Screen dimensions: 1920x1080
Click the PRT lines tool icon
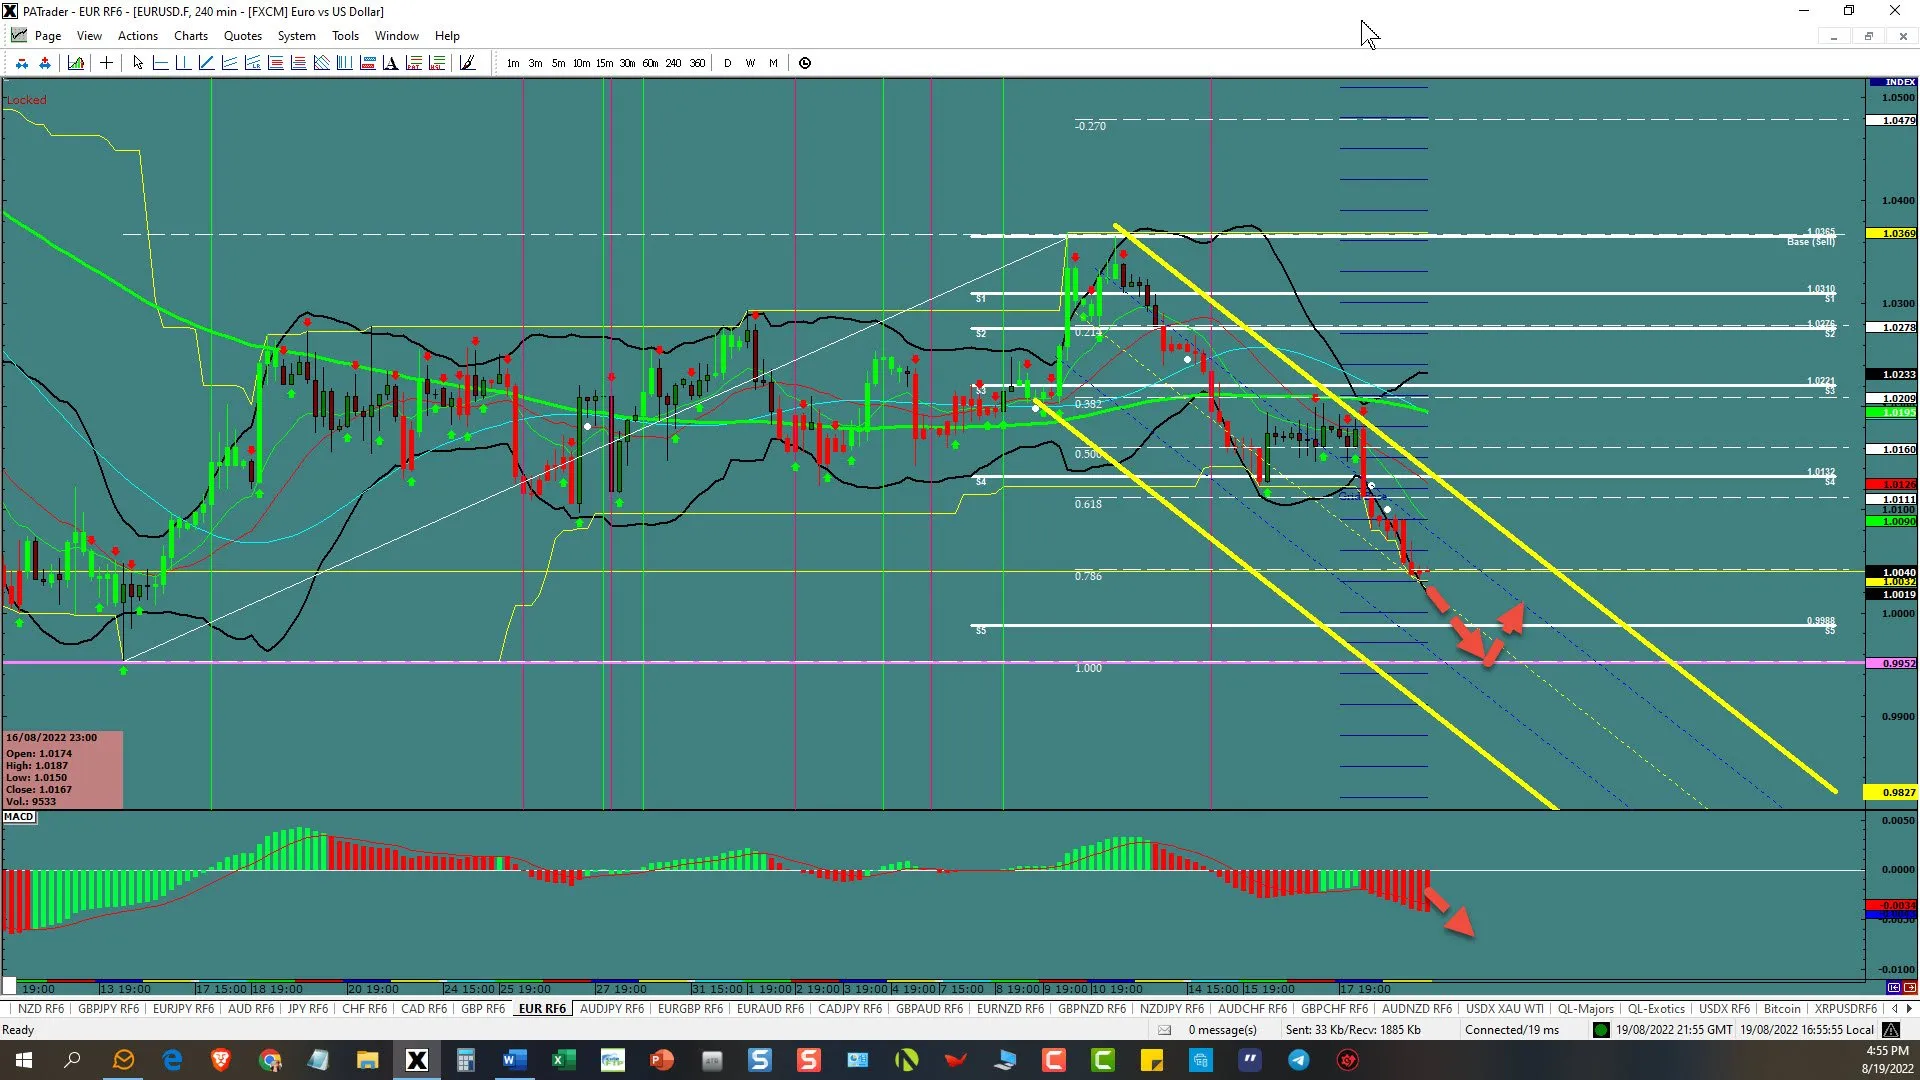[413, 63]
